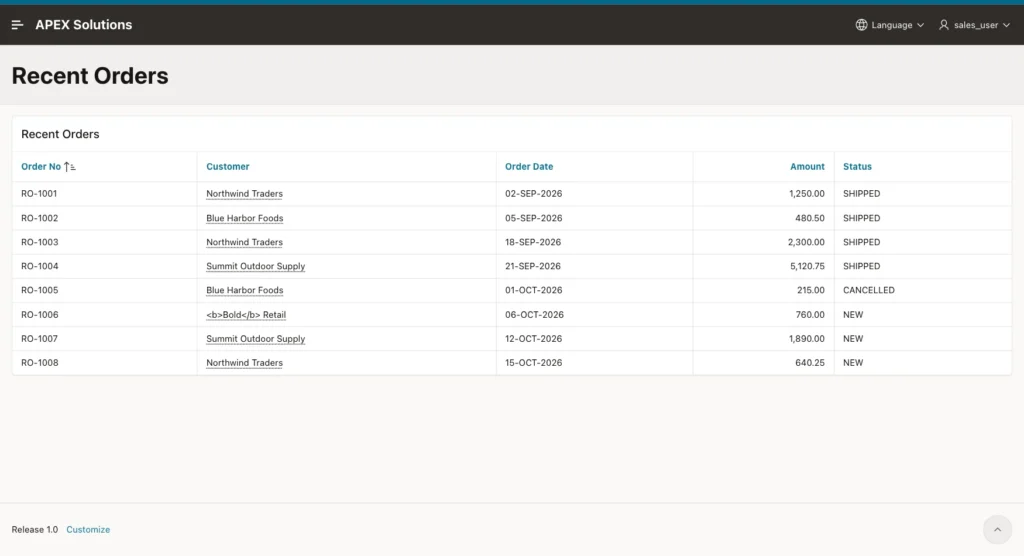
Task: Click amount value 1,250.00
Action: 807,193
